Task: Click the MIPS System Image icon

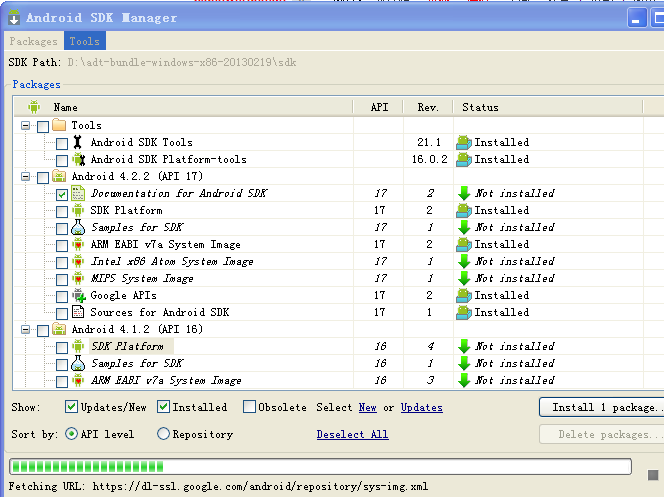Action: click(x=78, y=278)
